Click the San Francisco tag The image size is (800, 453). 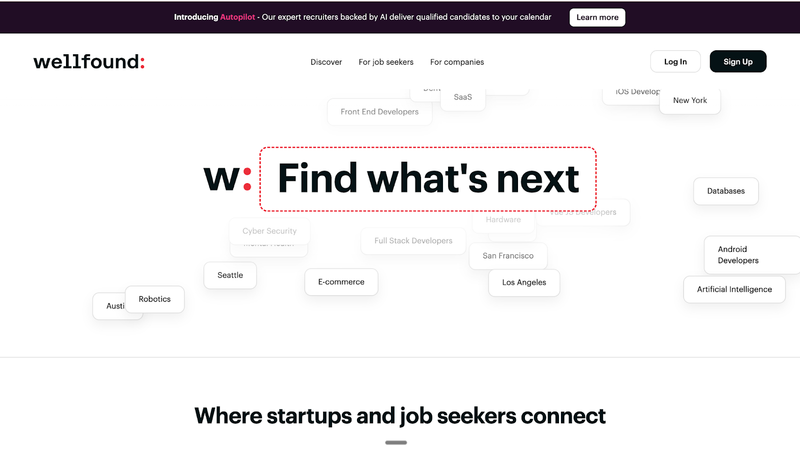pos(508,256)
